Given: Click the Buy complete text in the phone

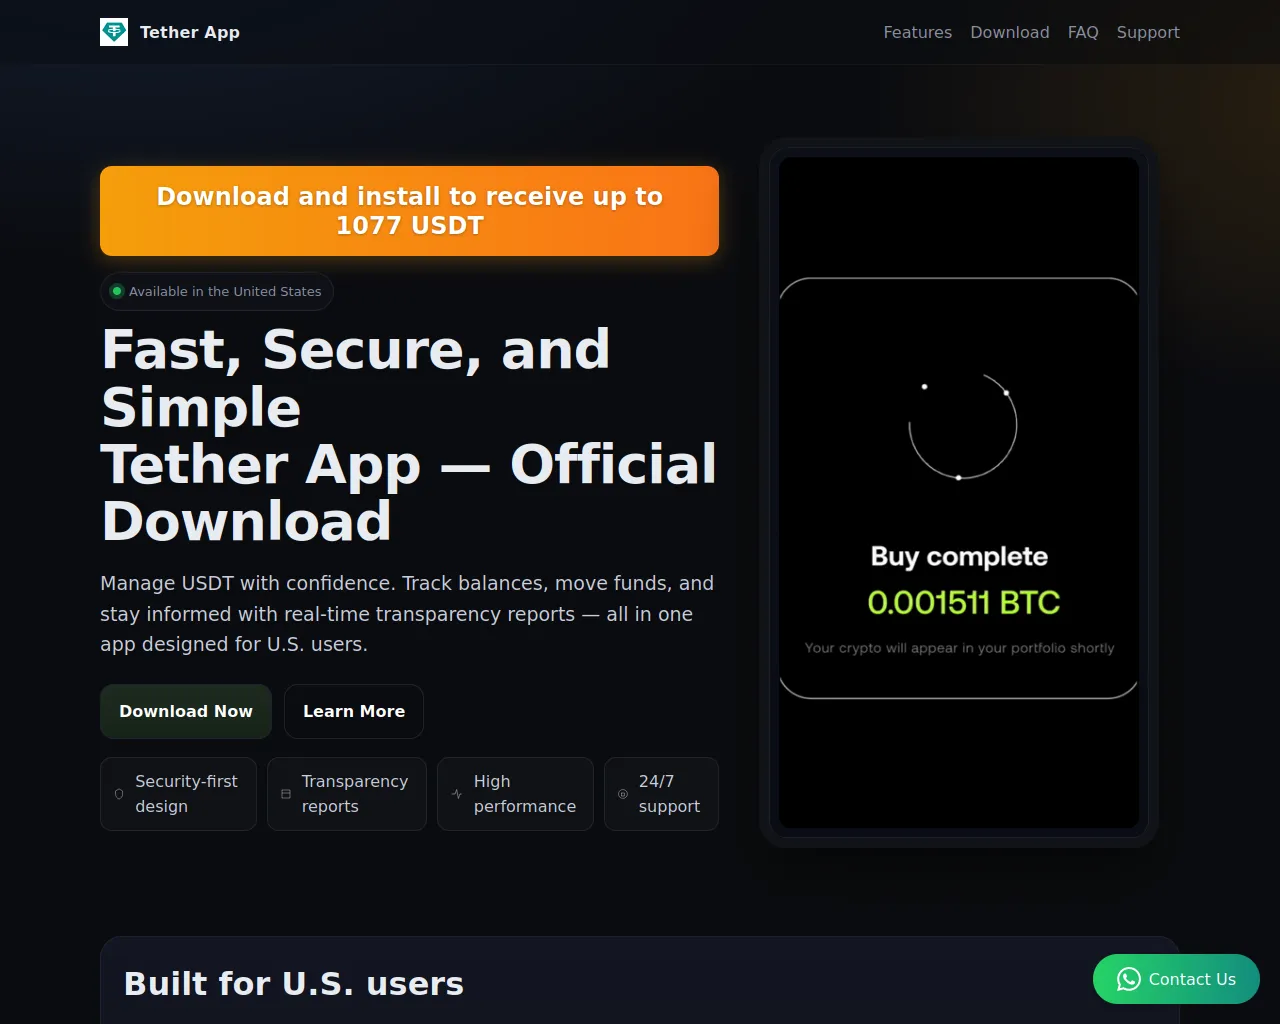Looking at the screenshot, I should (959, 556).
